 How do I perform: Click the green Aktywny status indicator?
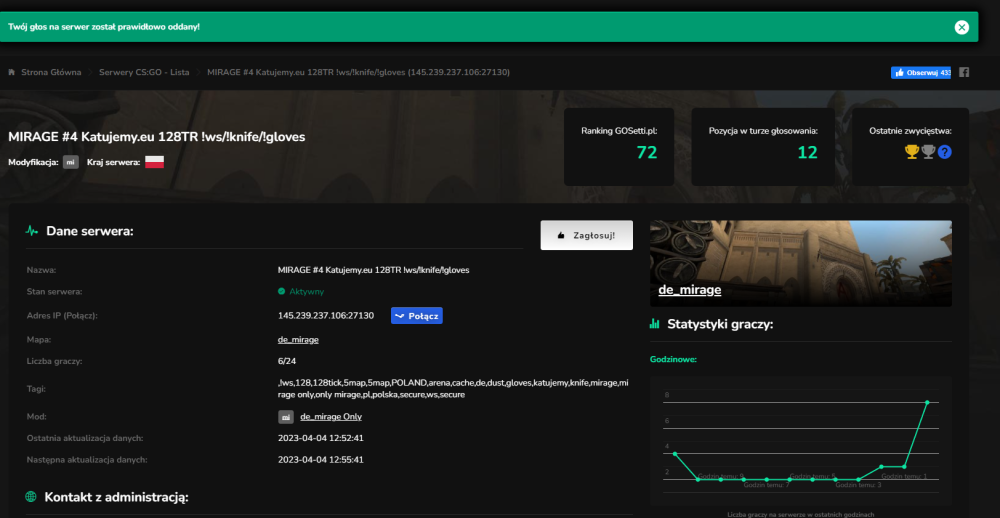click(301, 292)
